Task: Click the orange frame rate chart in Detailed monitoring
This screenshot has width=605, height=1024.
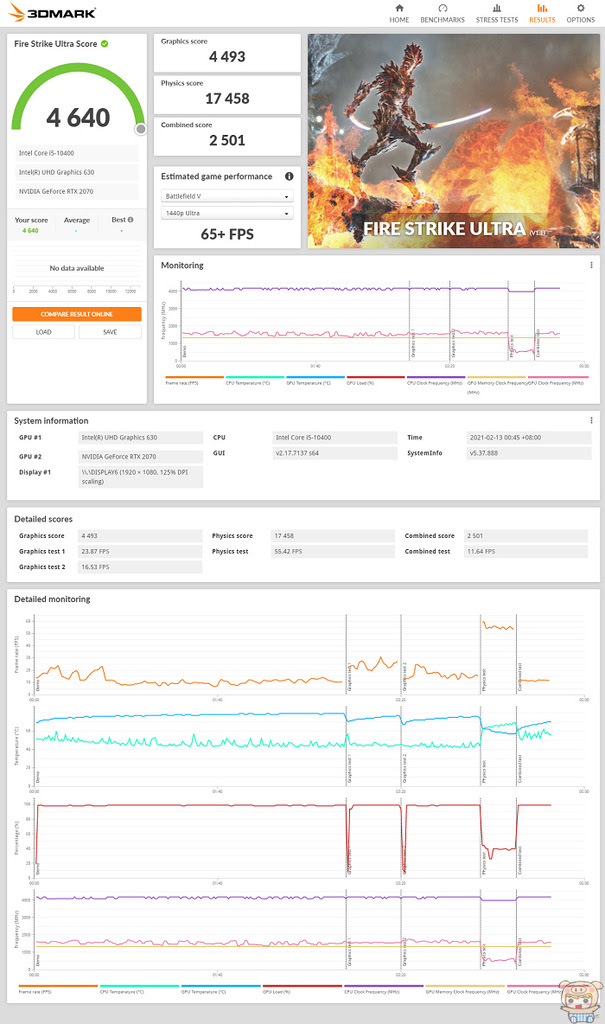Action: 307,656
